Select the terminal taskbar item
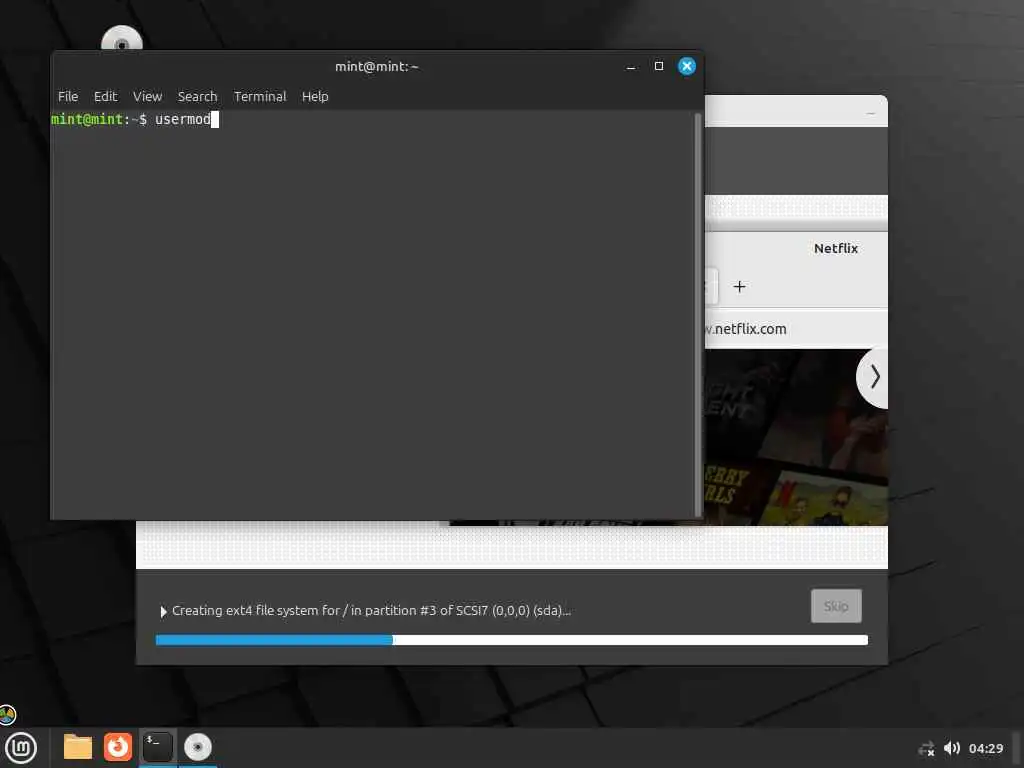 157,747
